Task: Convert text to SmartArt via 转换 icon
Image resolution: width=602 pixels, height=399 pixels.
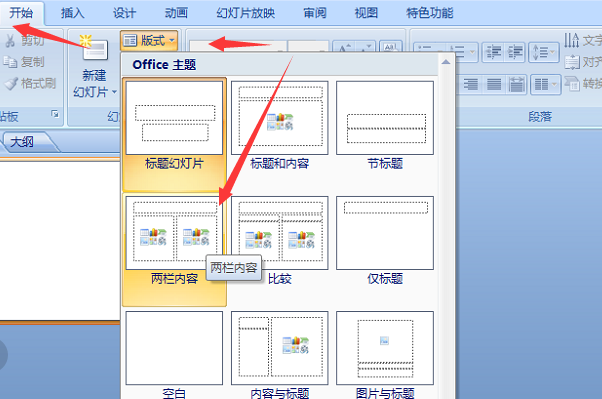Action: pyautogui.click(x=583, y=83)
